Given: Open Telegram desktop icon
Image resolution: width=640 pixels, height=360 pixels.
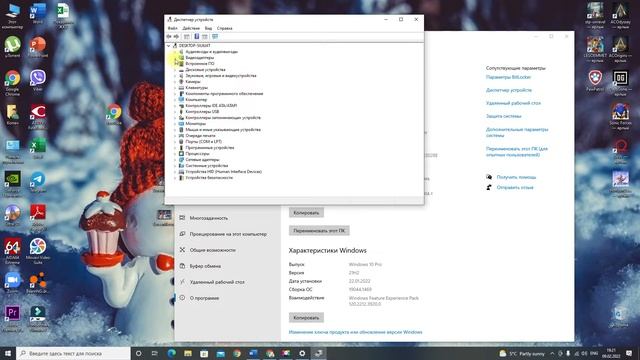Looking at the screenshot, I should point(38,182).
